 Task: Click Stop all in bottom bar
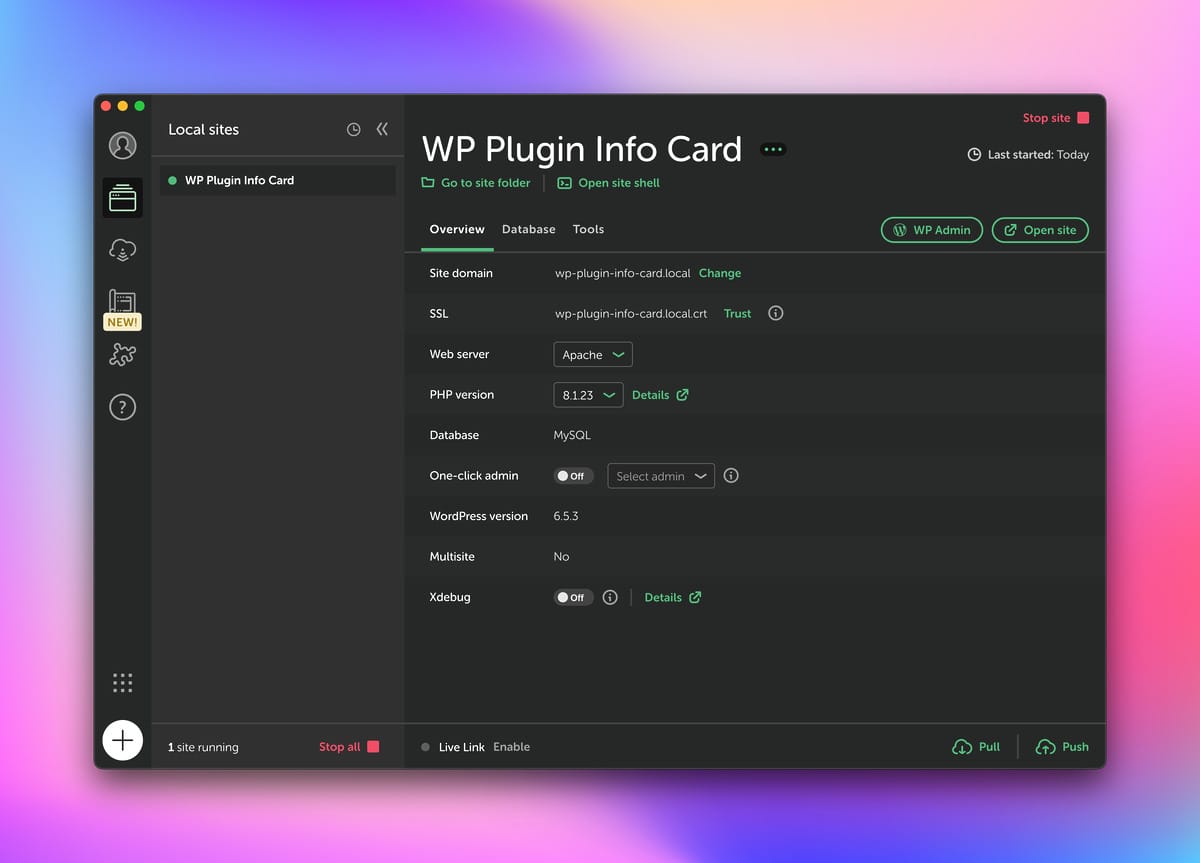349,747
